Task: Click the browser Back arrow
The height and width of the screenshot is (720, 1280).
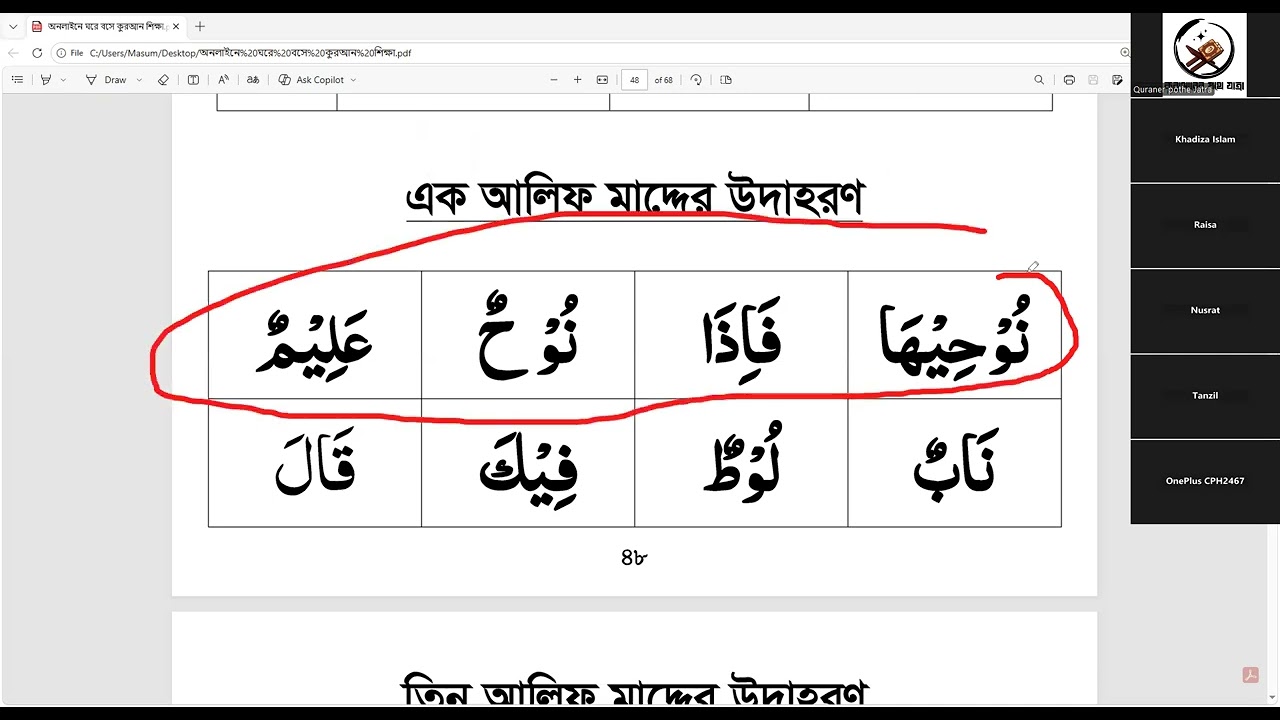Action: point(13,53)
